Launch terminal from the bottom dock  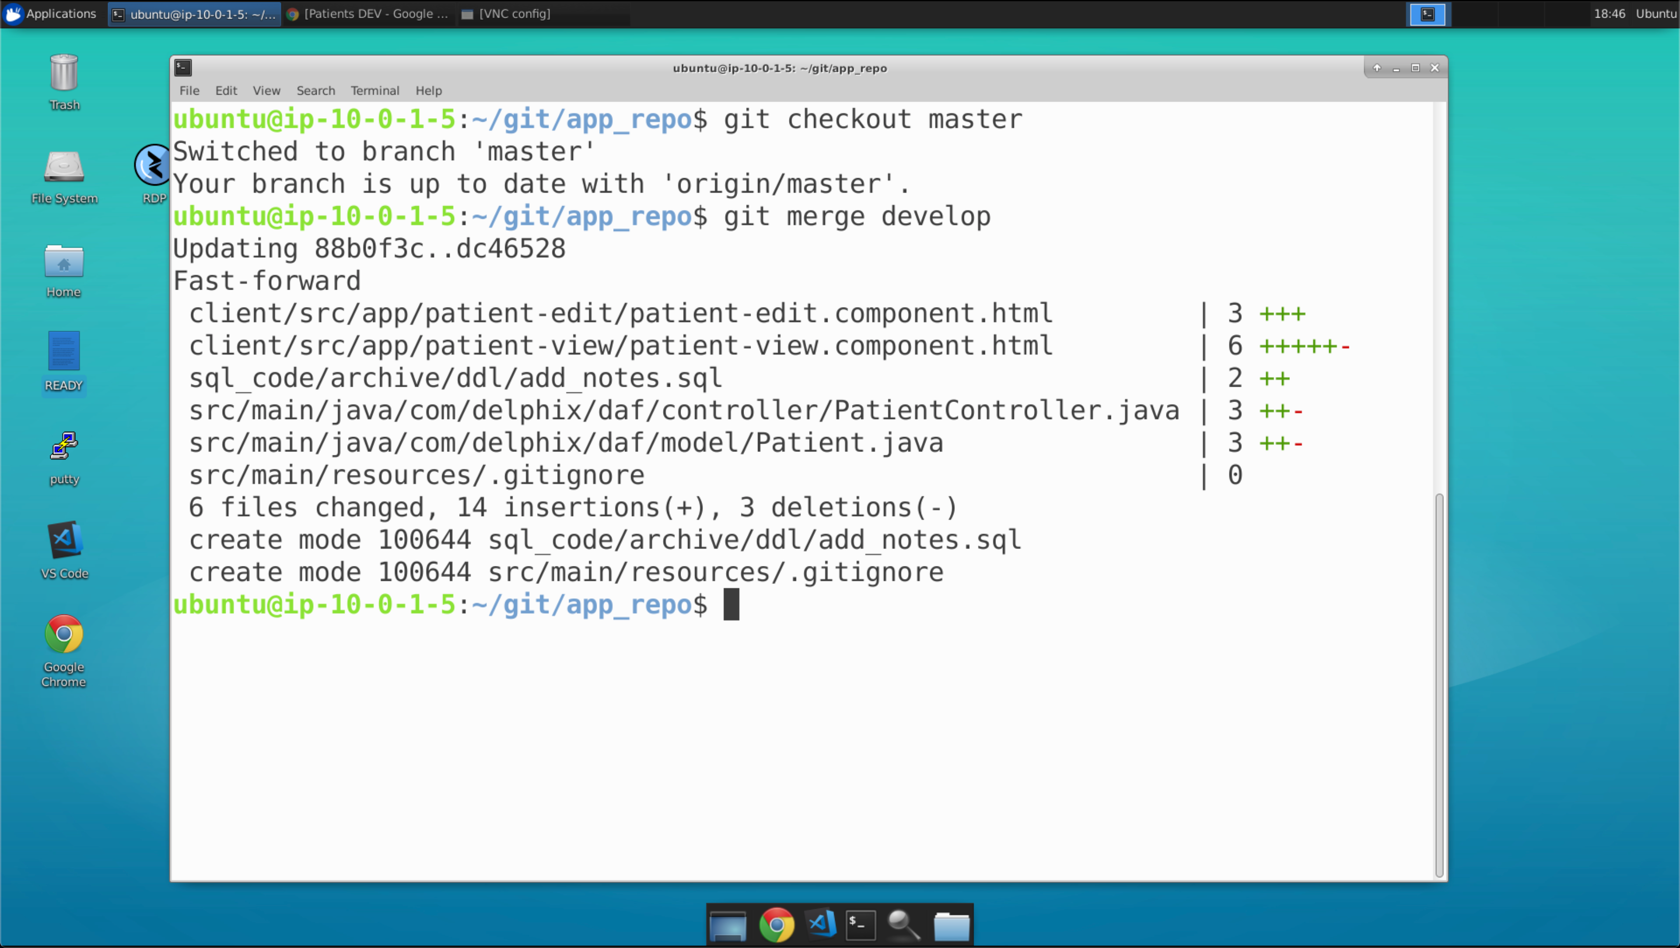860,925
